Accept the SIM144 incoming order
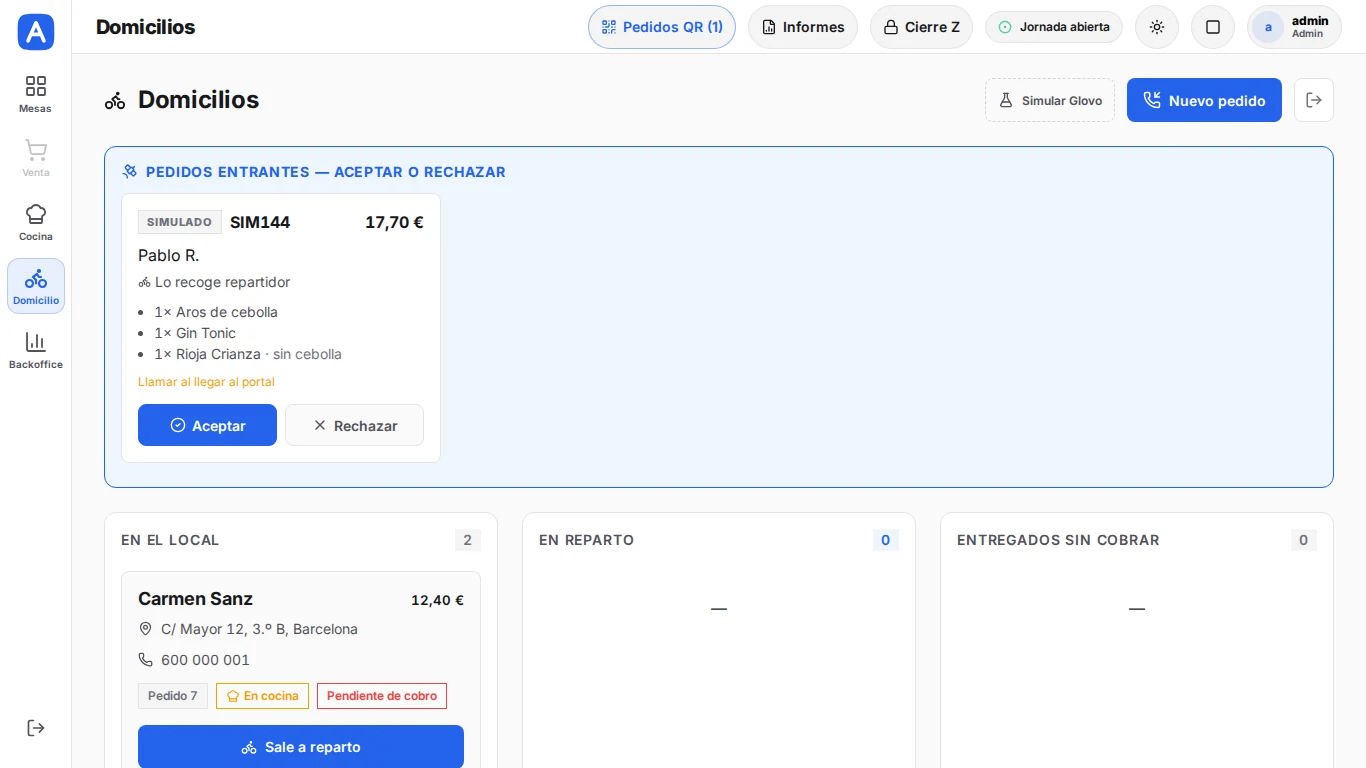Viewport: 1366px width, 768px height. 207,425
